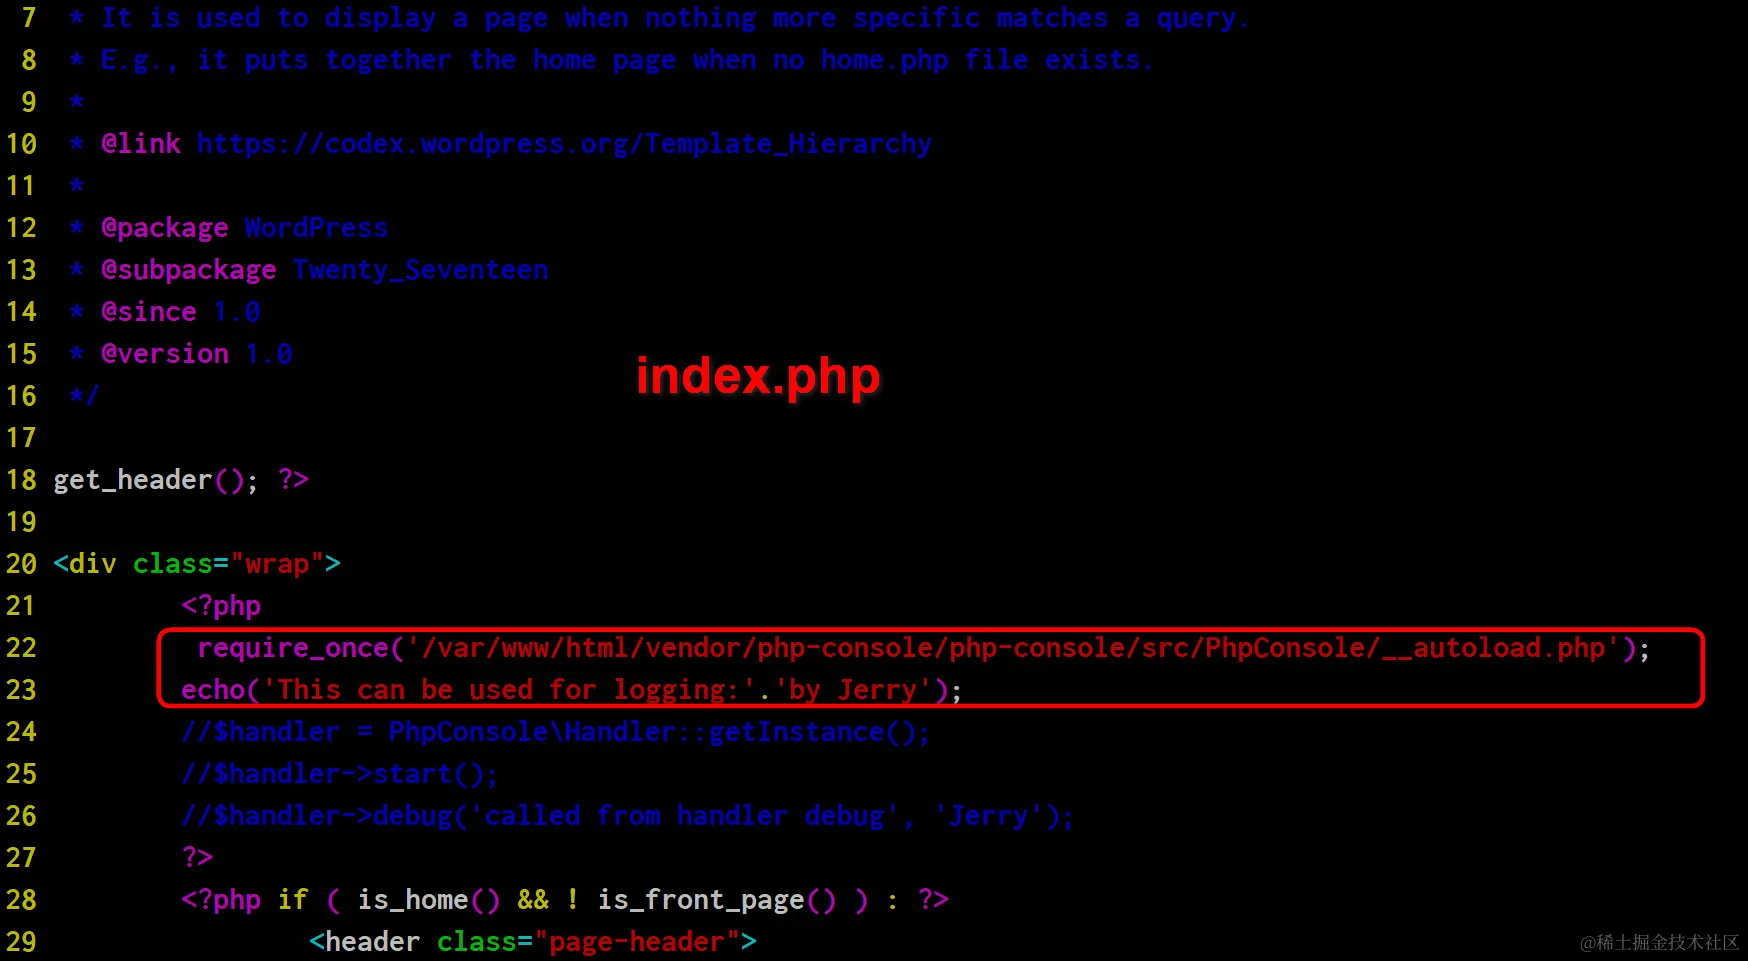Click the commented $handler->debug line
The height and width of the screenshot is (961, 1748).
coord(628,816)
